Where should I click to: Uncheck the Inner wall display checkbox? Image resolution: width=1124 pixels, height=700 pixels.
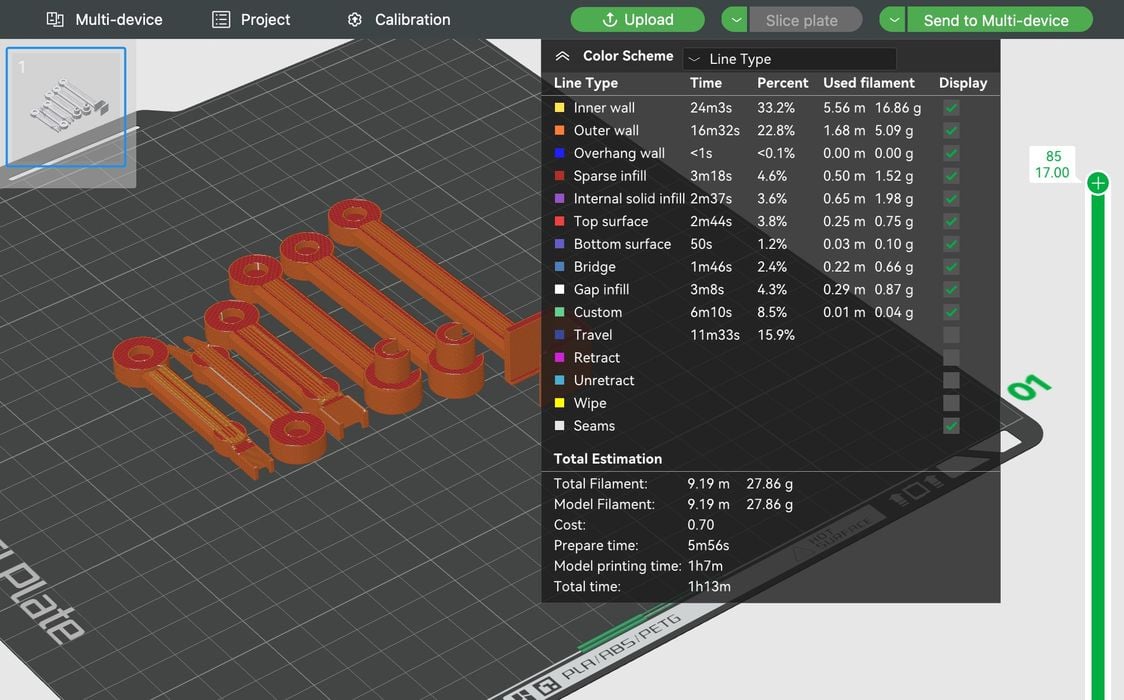951,108
